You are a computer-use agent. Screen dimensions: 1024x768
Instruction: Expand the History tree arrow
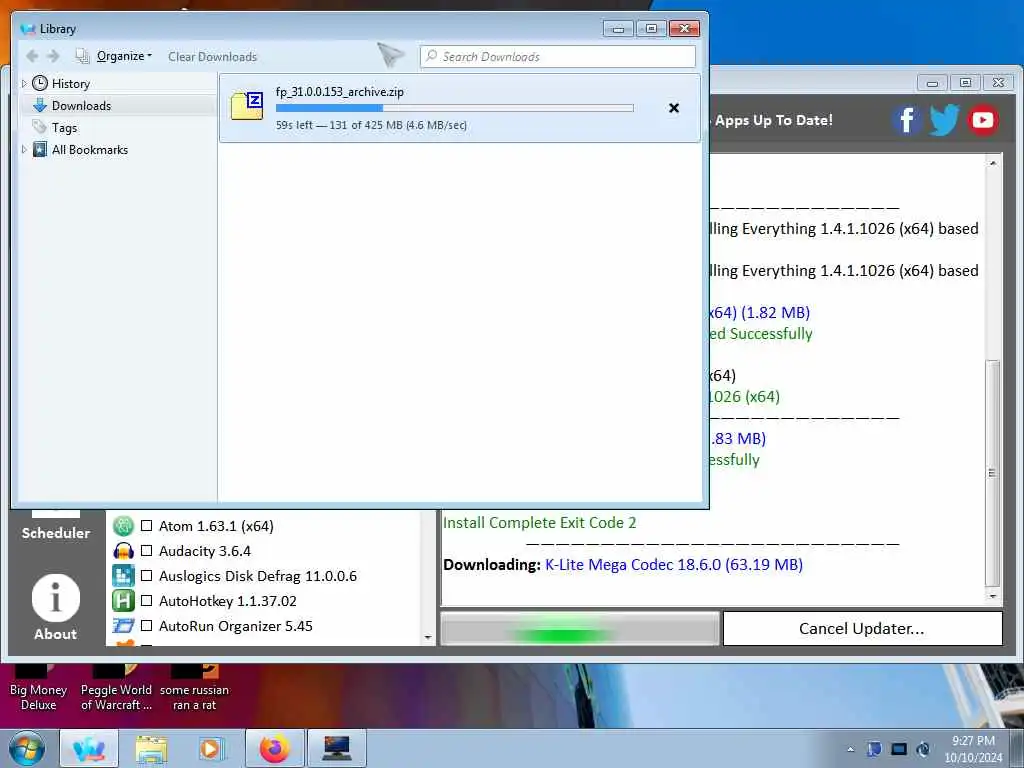coord(24,84)
